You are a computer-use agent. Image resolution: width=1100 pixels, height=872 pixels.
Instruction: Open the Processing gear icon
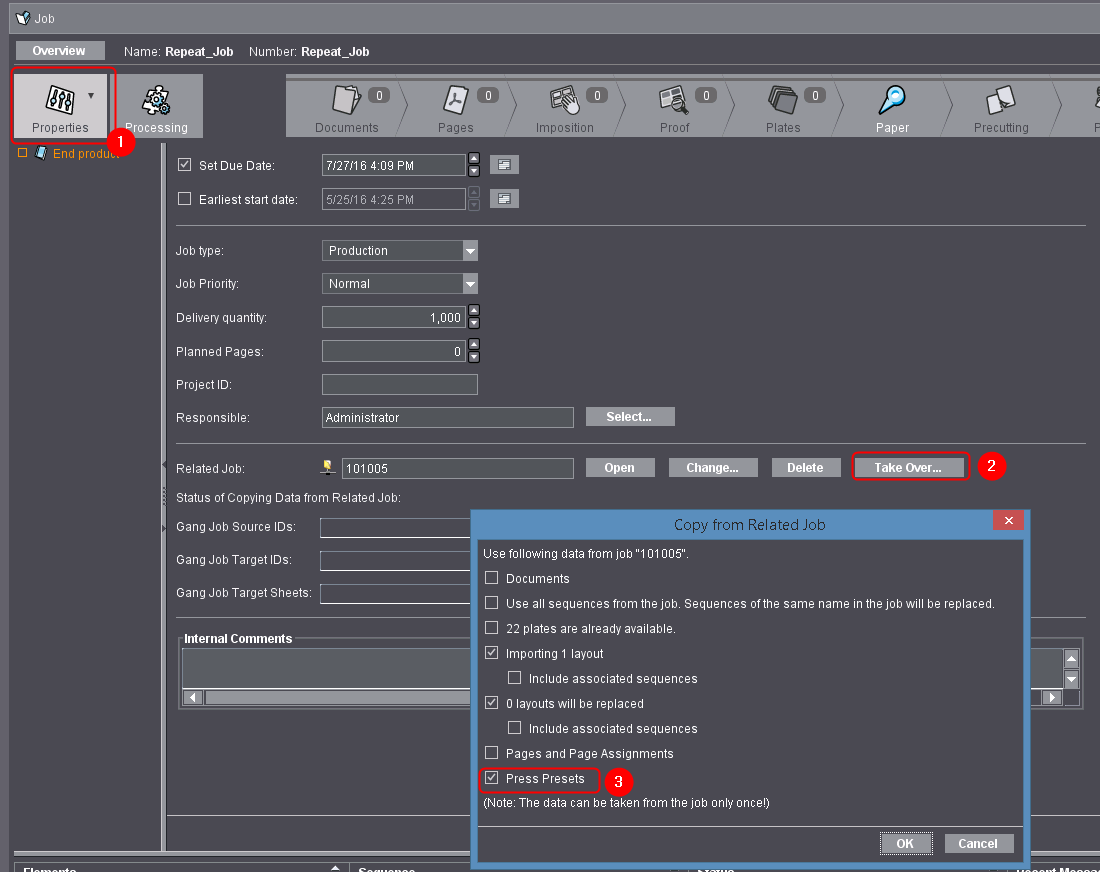point(156,101)
